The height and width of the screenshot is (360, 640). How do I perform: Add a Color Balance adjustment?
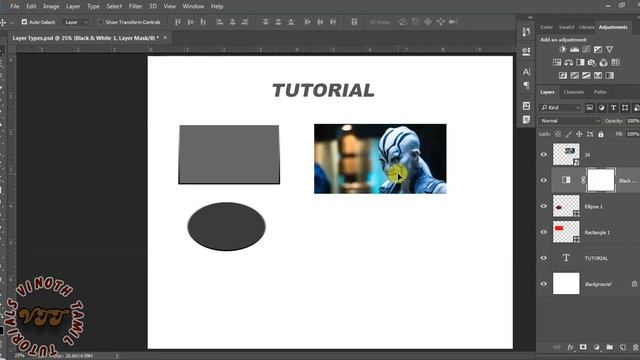tap(569, 62)
